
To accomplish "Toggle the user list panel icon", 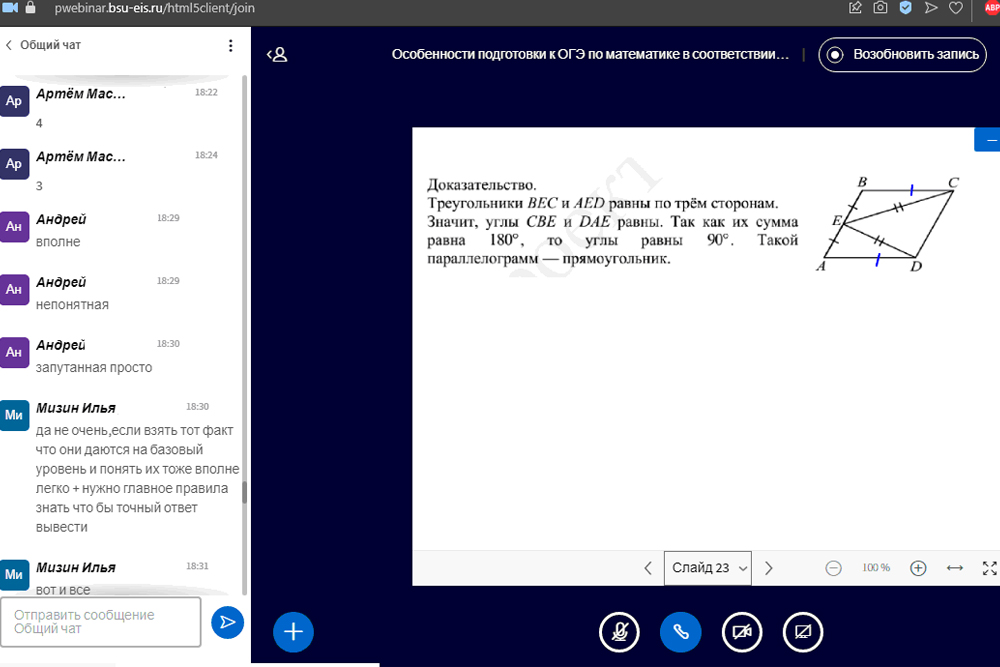I will [x=277, y=55].
